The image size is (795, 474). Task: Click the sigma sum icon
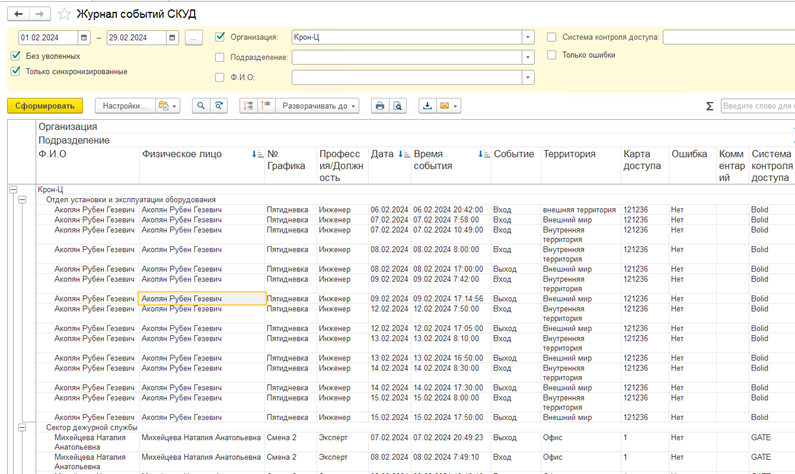click(709, 106)
